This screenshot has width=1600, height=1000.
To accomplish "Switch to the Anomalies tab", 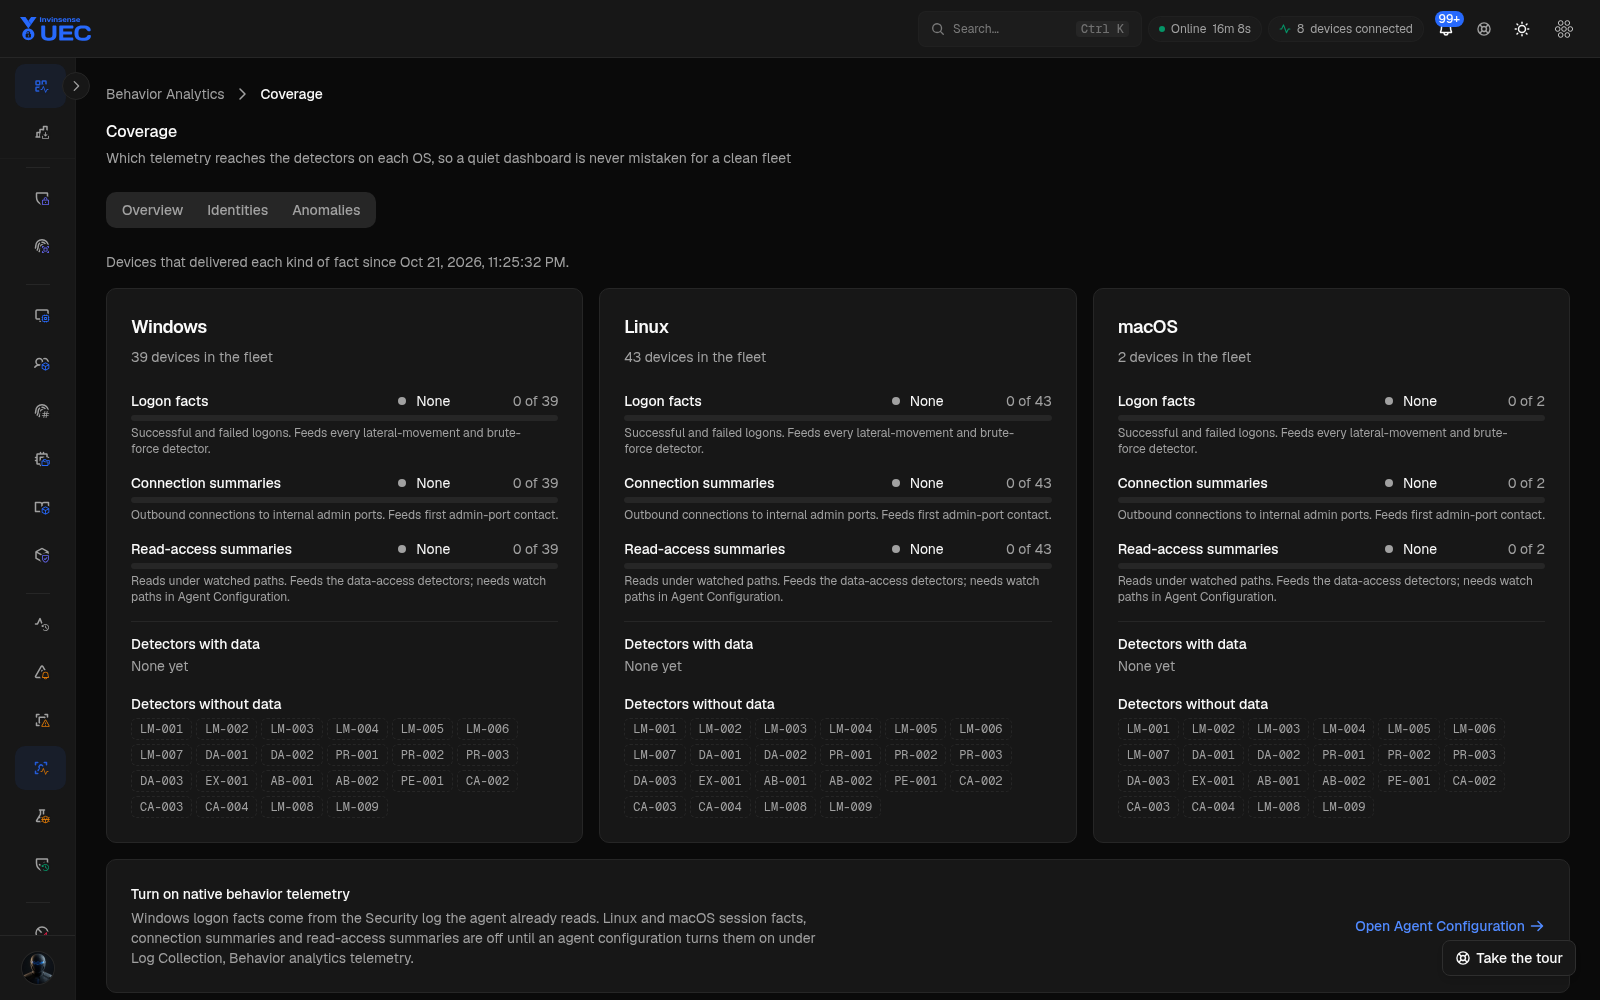I will click(x=326, y=210).
